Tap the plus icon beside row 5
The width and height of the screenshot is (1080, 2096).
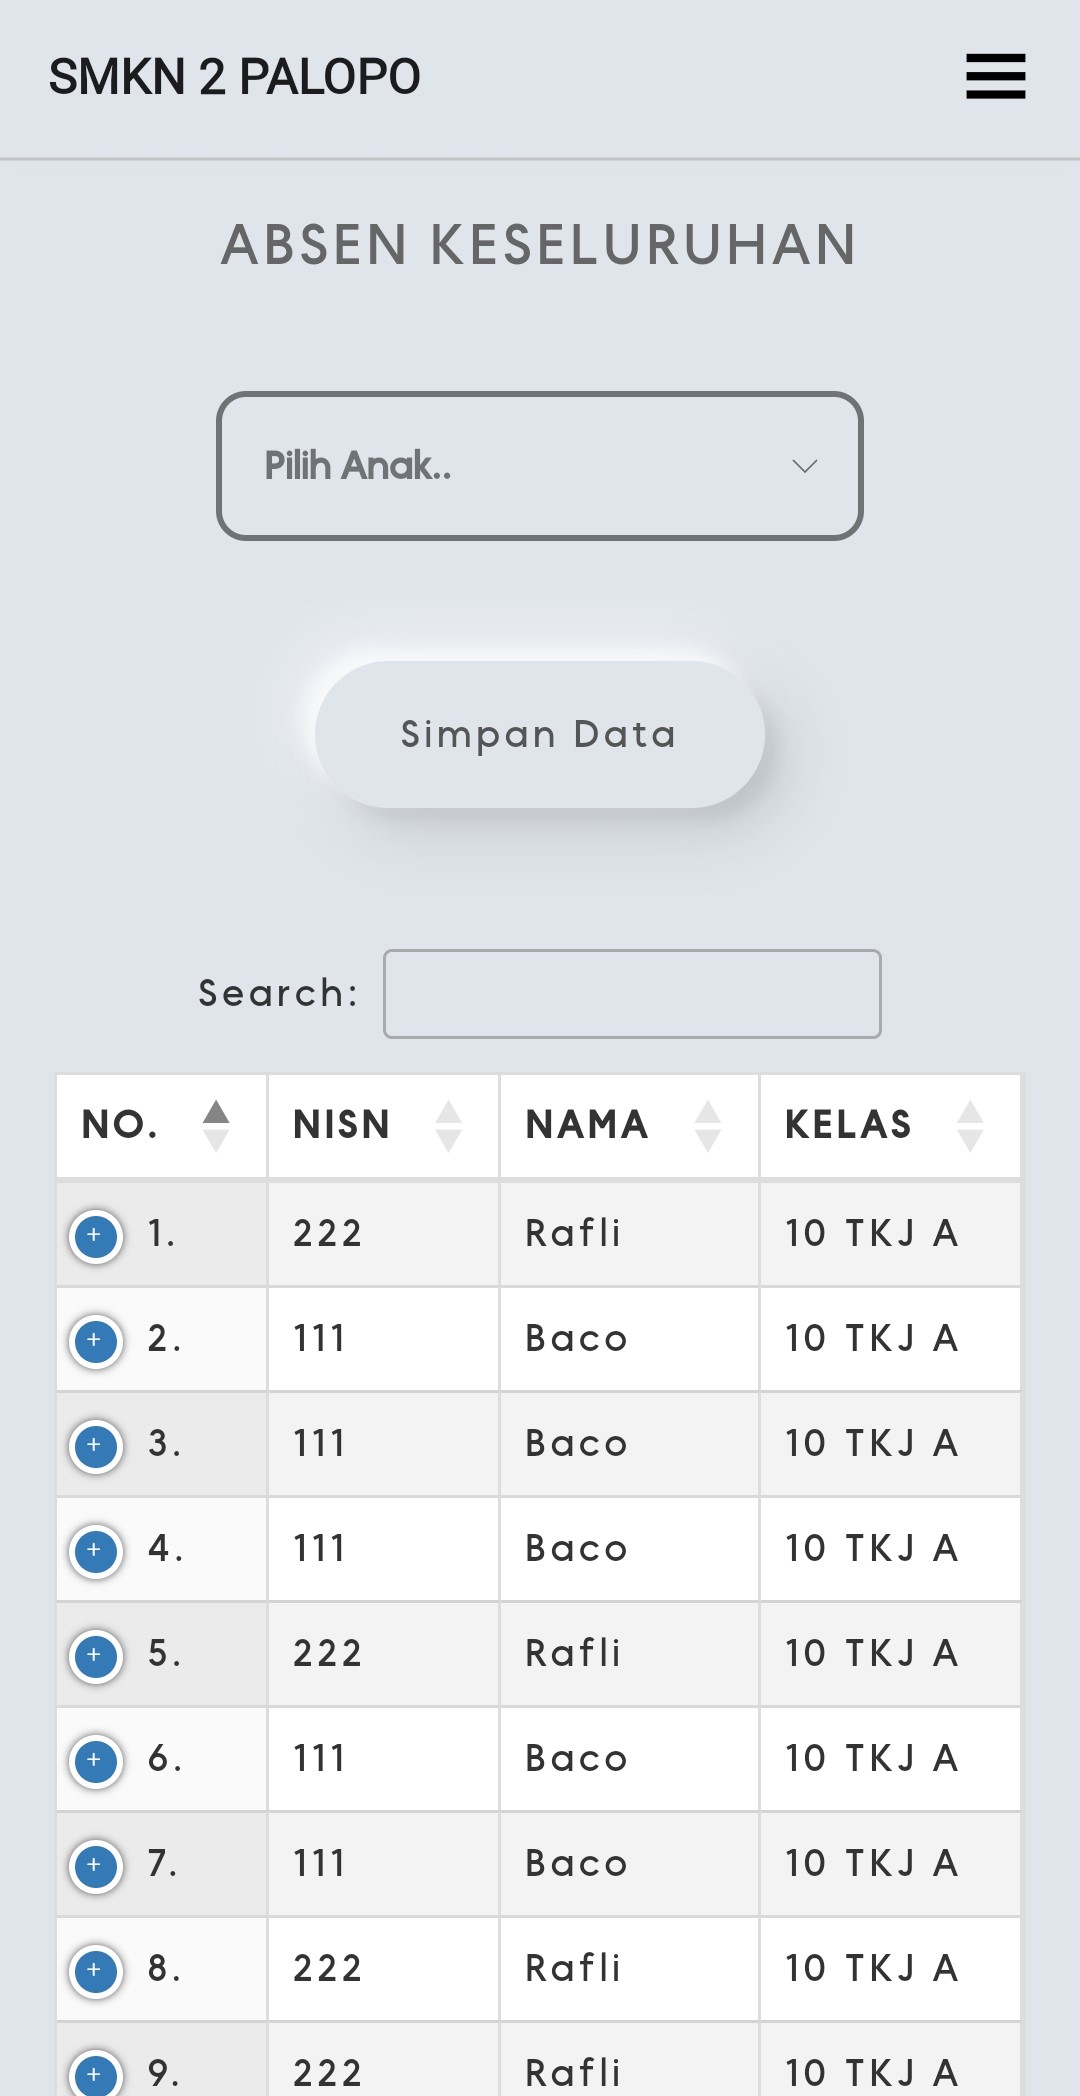coord(96,1656)
